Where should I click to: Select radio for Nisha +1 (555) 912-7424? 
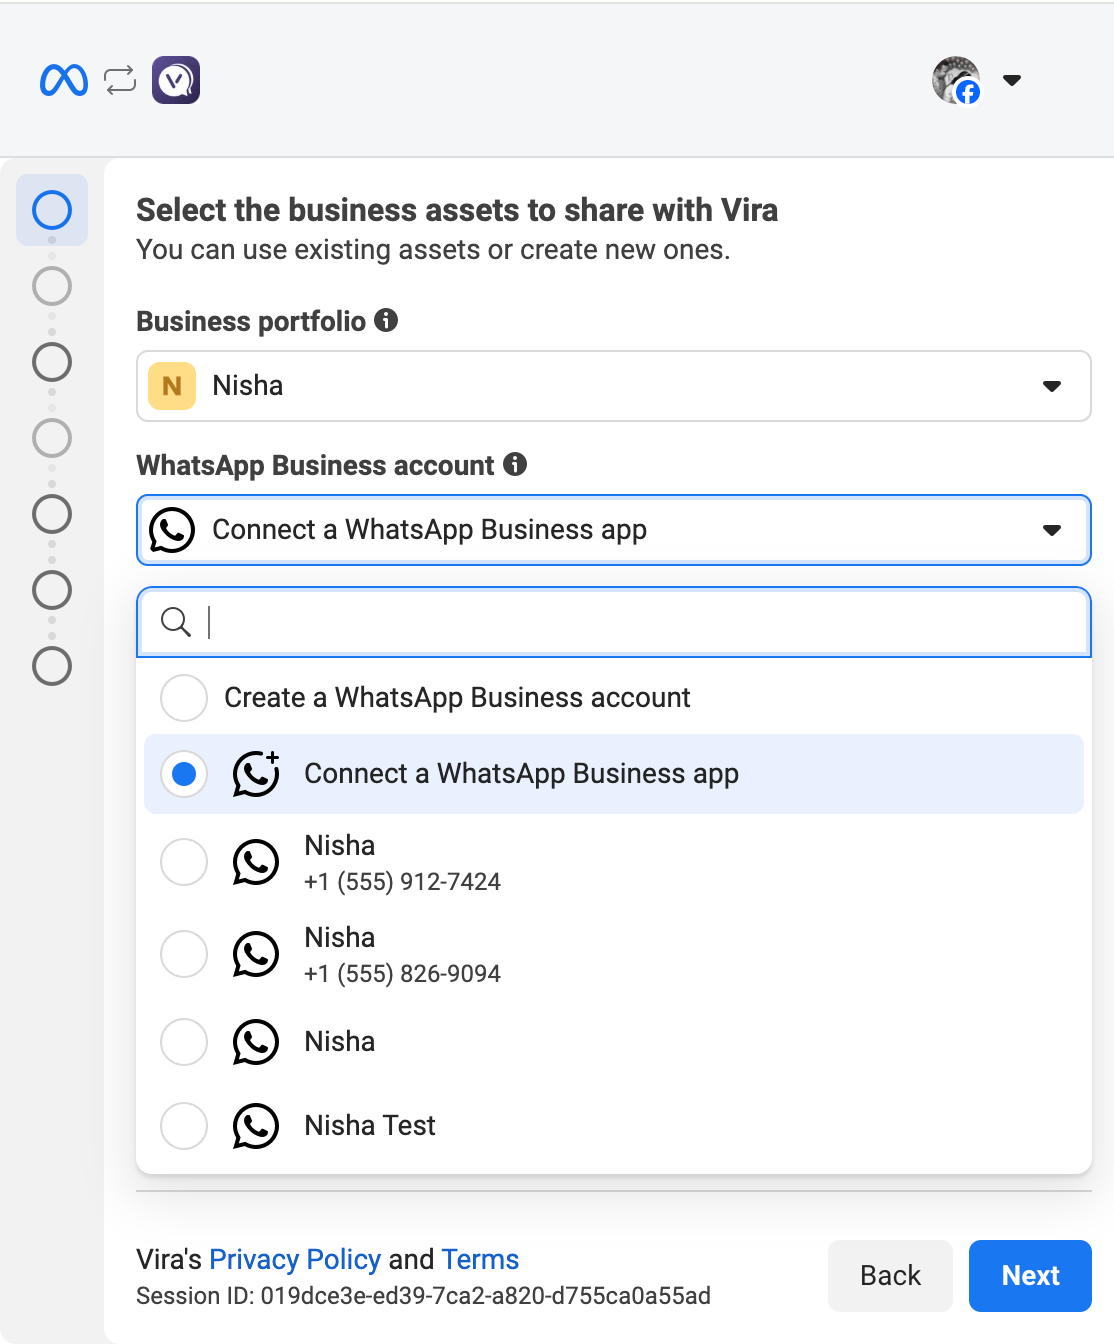coord(184,862)
